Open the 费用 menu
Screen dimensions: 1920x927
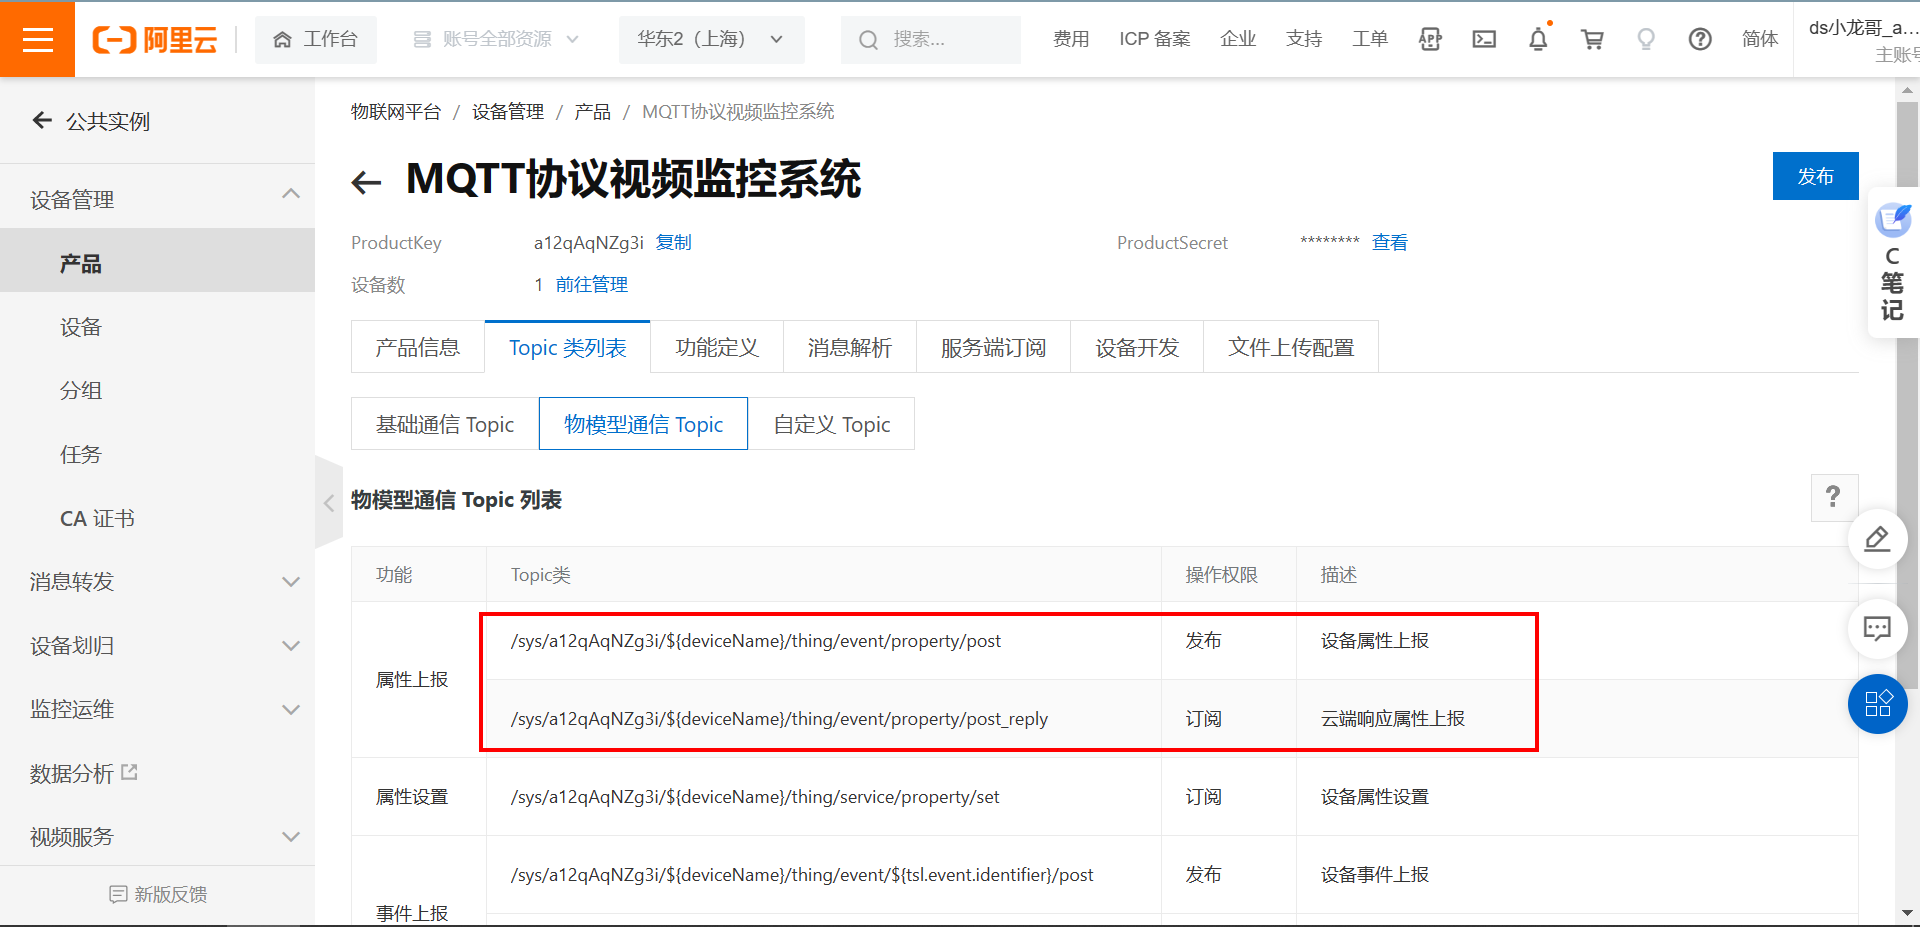1071,39
